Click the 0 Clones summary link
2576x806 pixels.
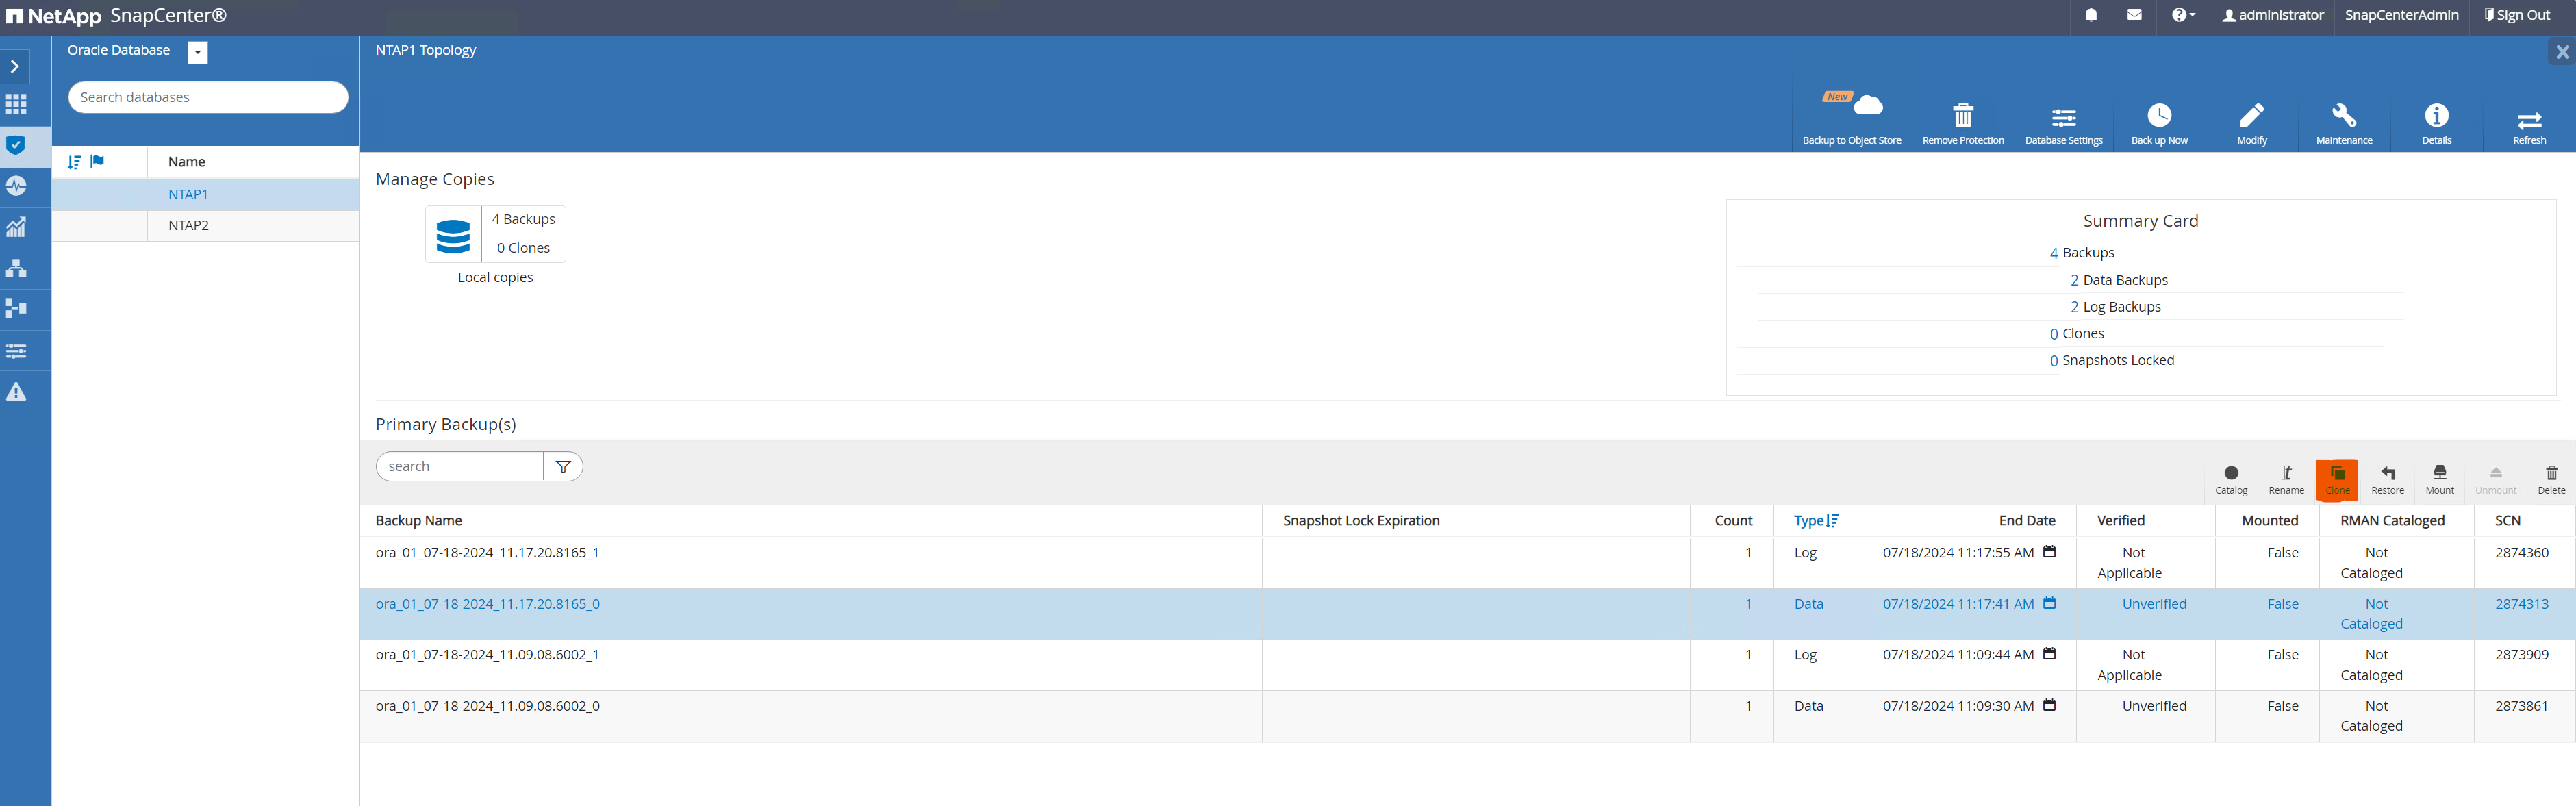click(x=2075, y=333)
